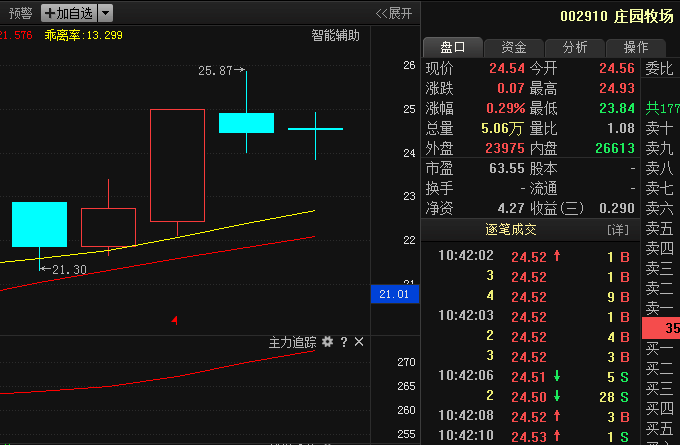The width and height of the screenshot is (680, 445).
Task: Click the 买四 order book row
Action: tap(659, 408)
